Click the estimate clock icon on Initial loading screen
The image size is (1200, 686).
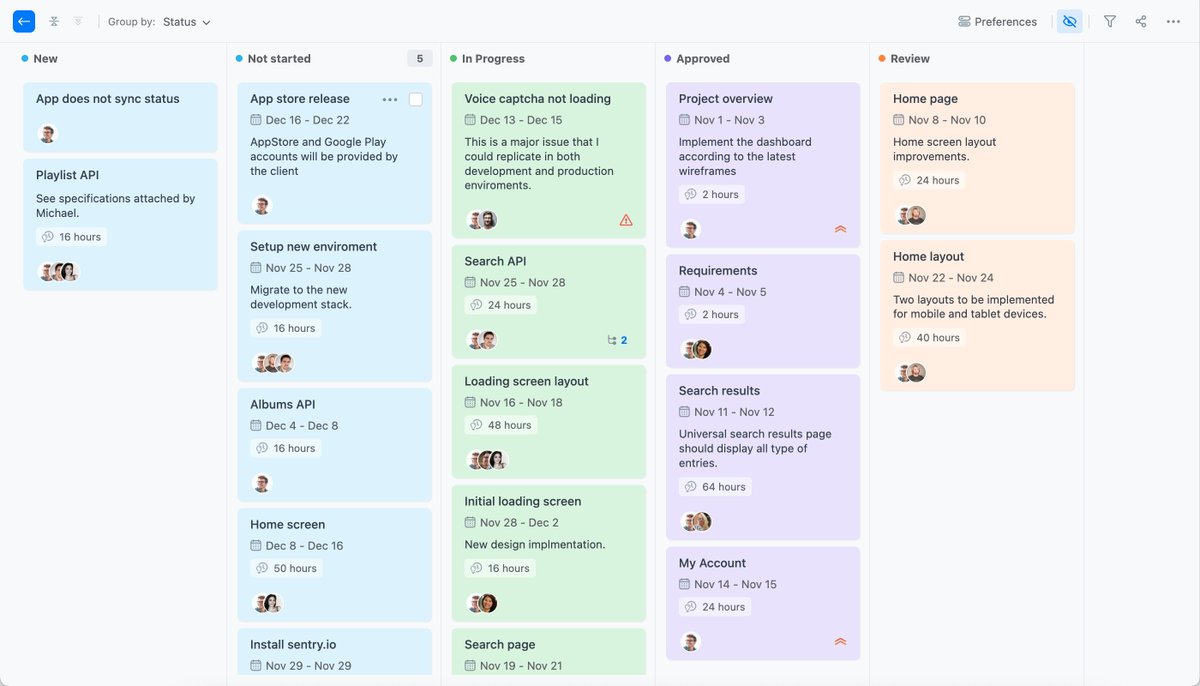(477, 569)
